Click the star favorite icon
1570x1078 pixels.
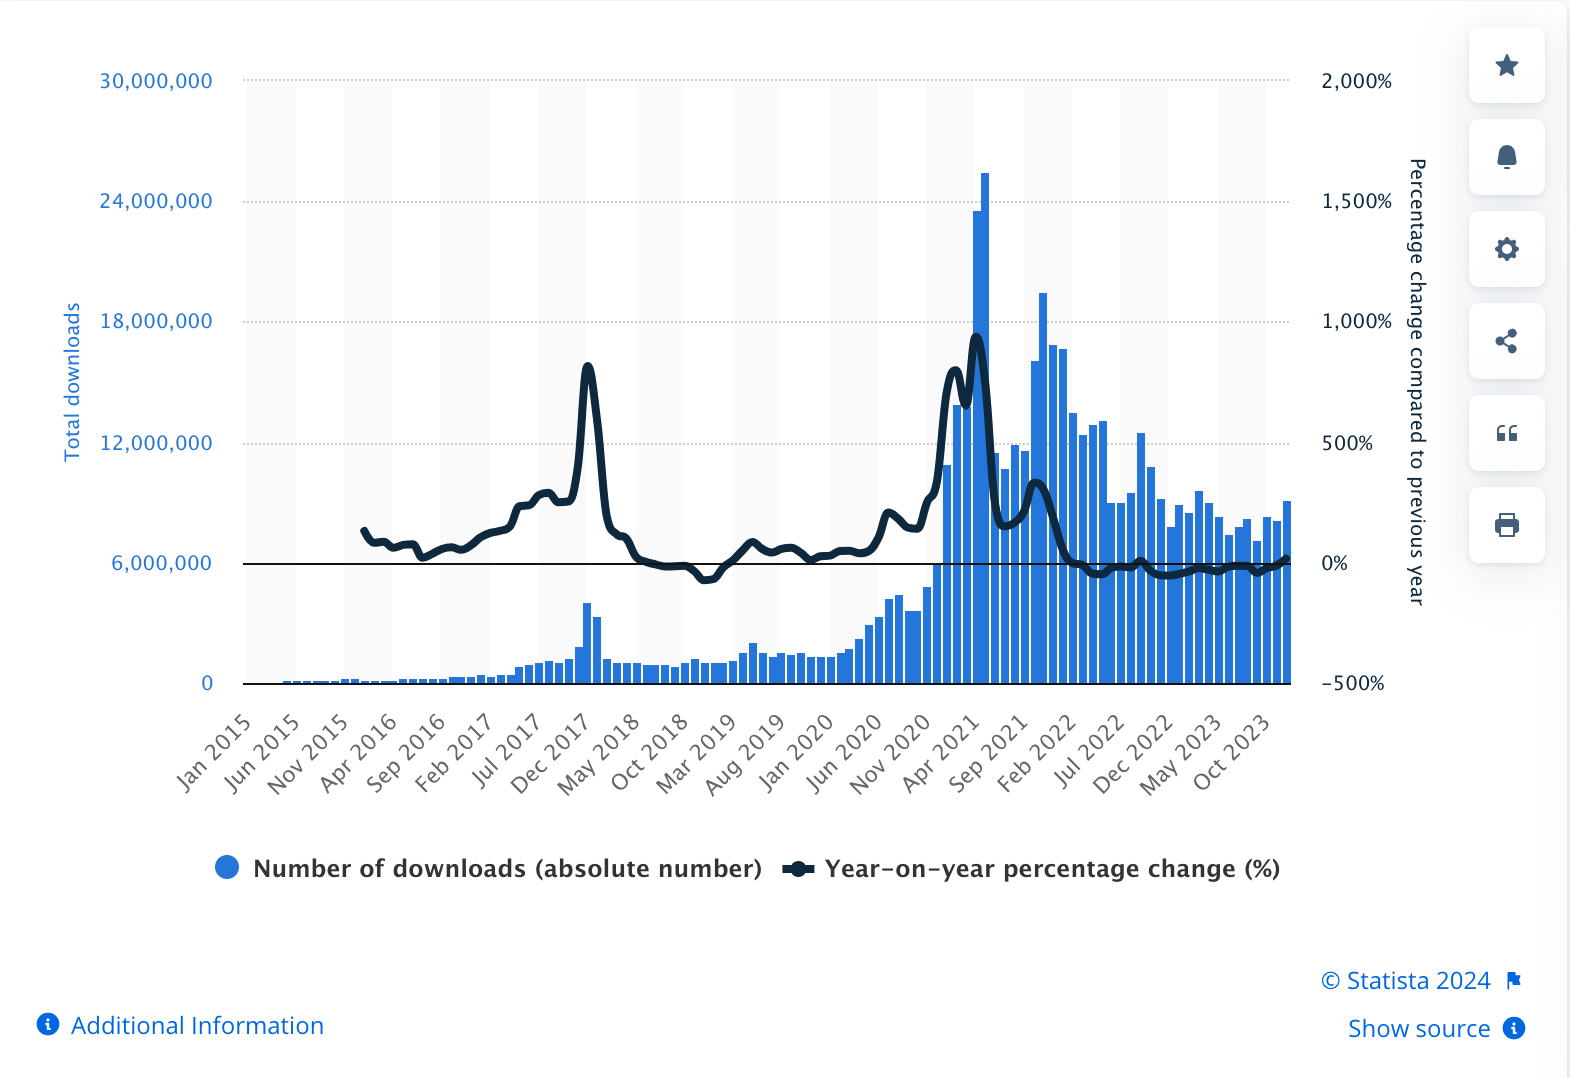coord(1506,66)
